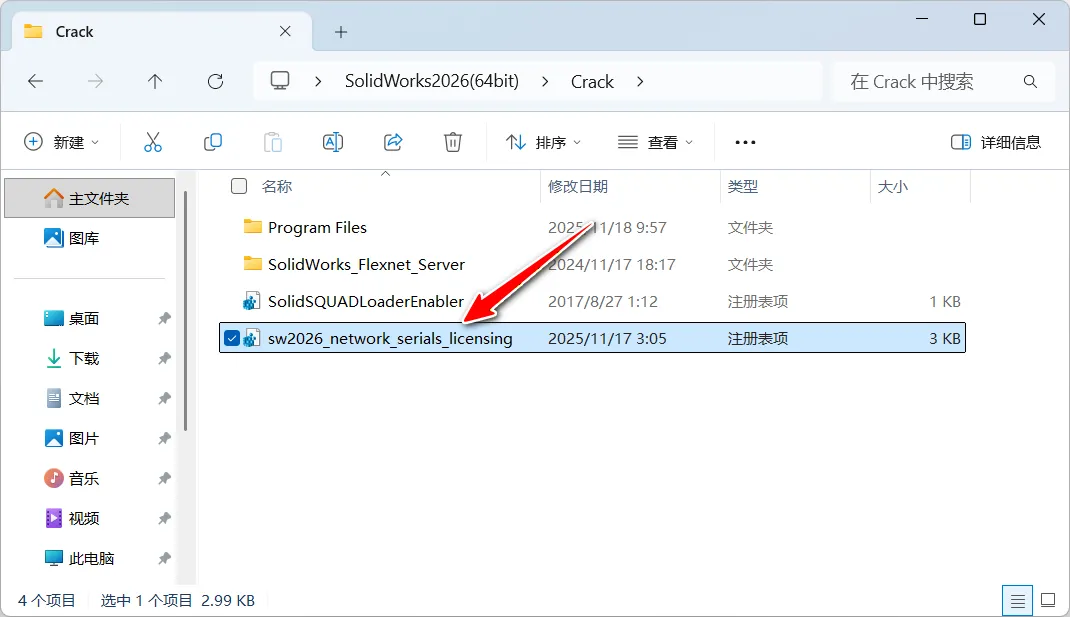Click the date 2017/8/27 1:12
This screenshot has height=617, width=1070.
click(603, 301)
